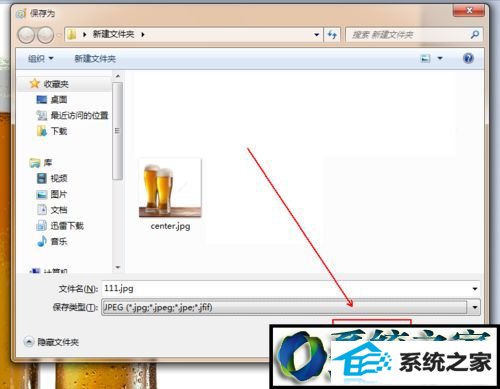The image size is (500, 389).
Task: Click the 下载 folder icon
Action: (42, 131)
